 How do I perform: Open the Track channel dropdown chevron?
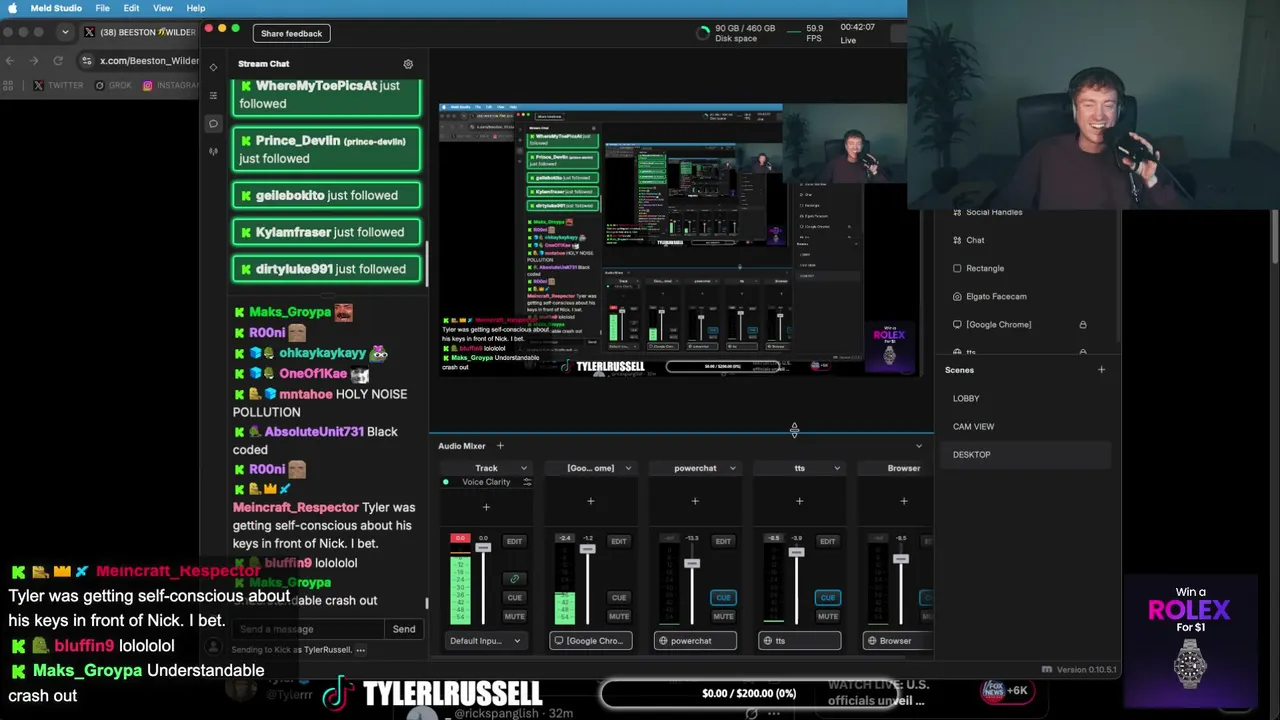[523, 468]
